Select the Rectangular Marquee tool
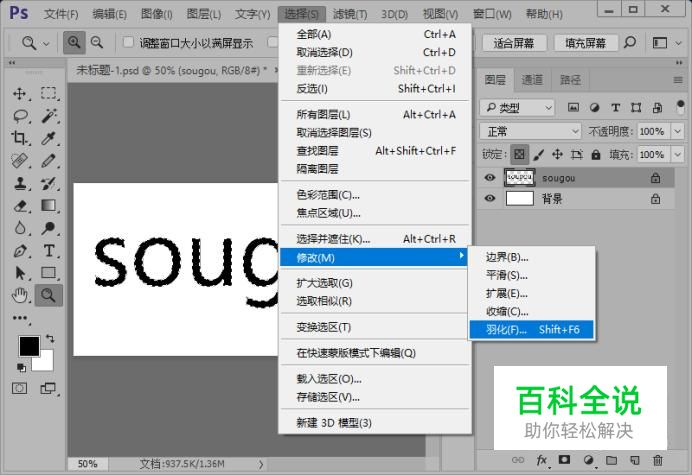 49,94
